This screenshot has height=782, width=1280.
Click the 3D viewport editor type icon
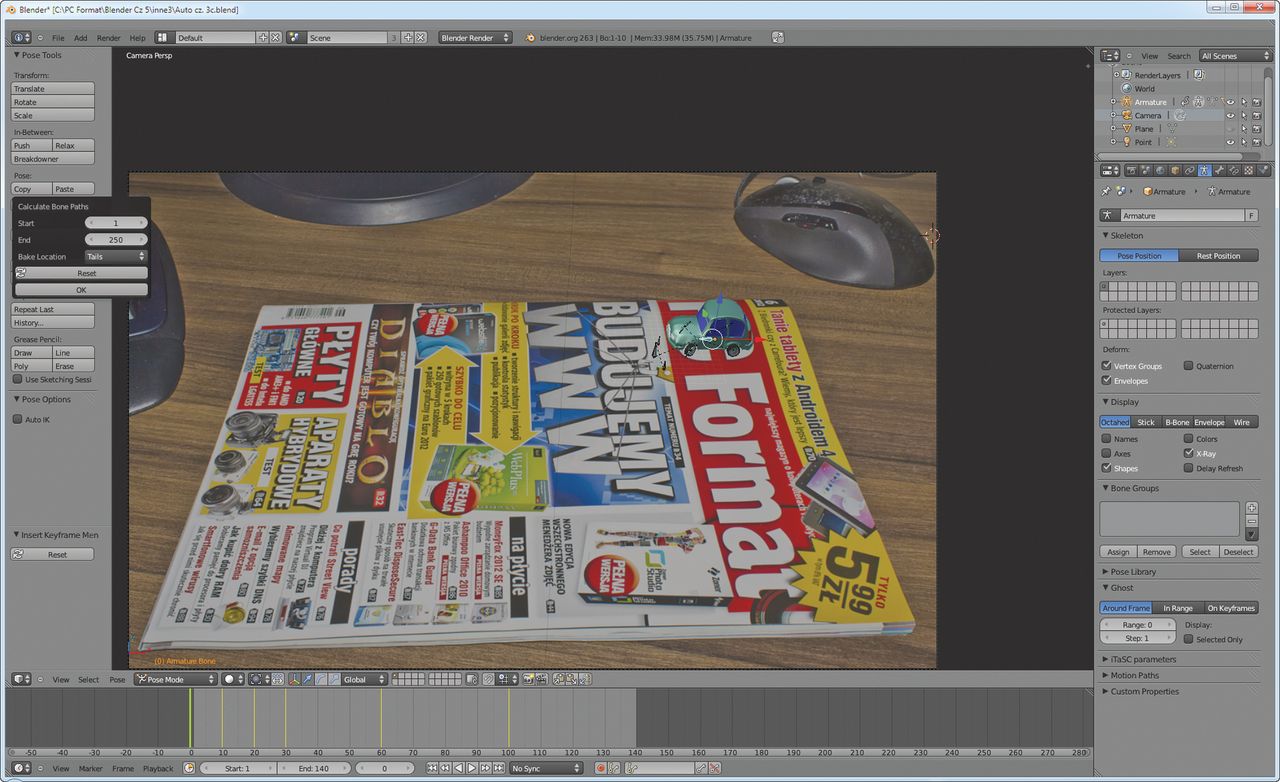pos(20,679)
